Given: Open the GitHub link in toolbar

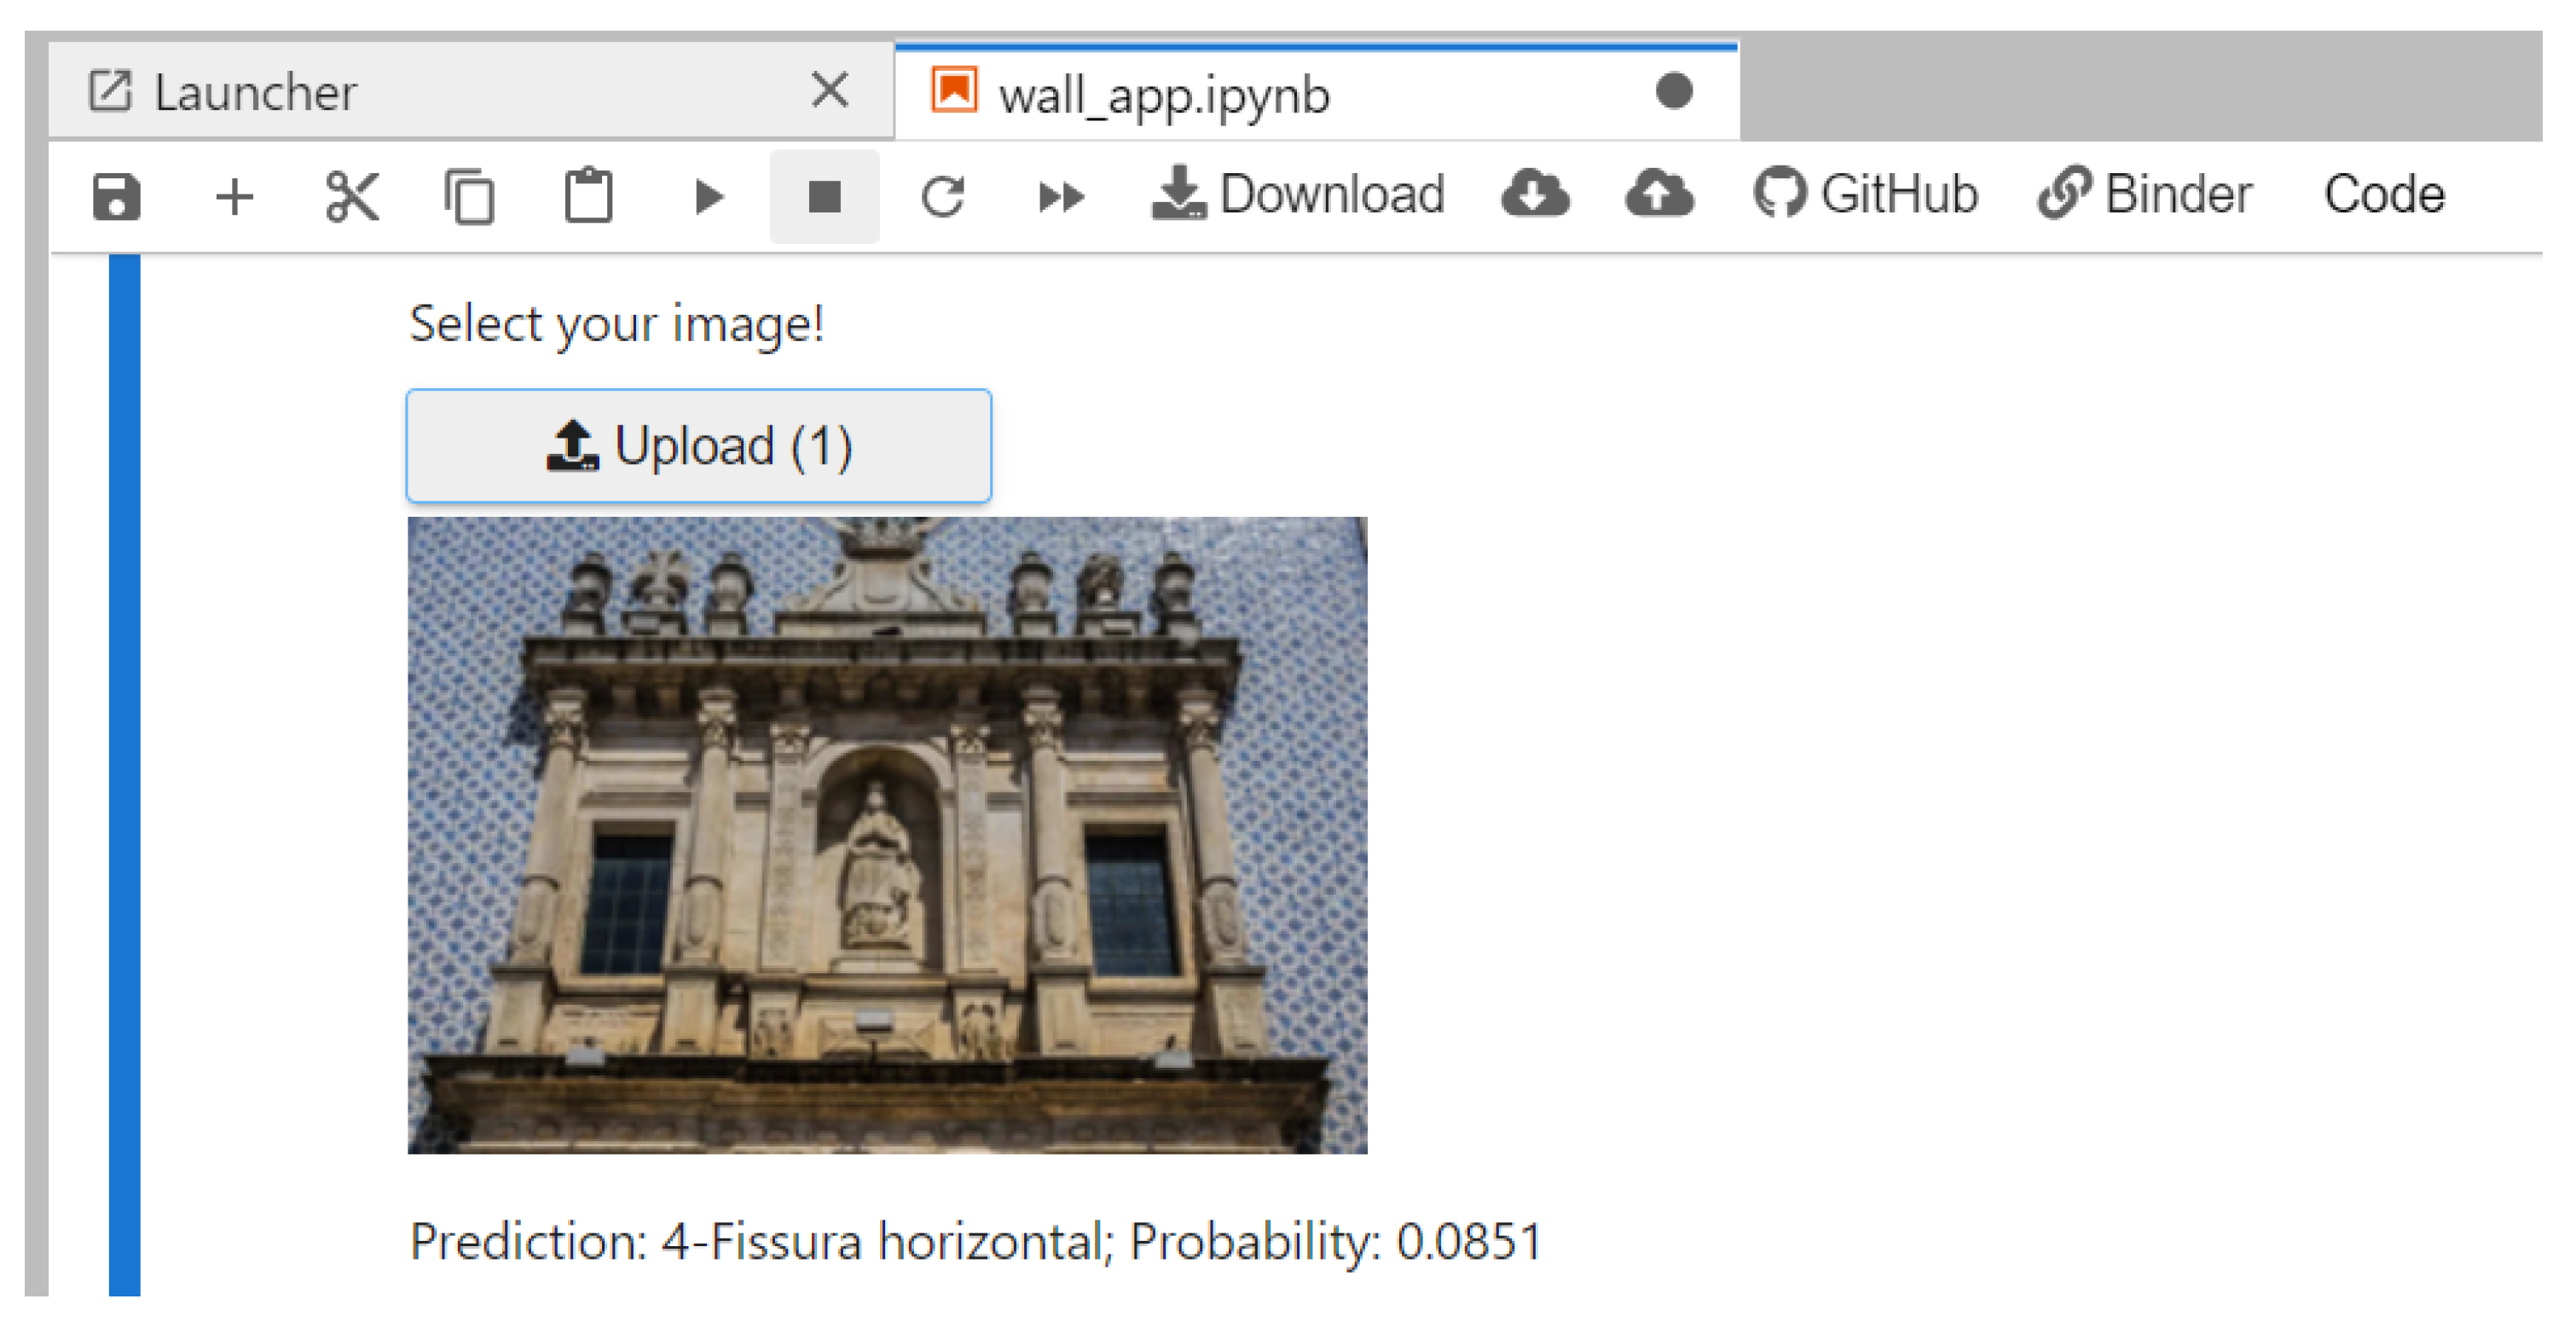Looking at the screenshot, I should point(1866,194).
